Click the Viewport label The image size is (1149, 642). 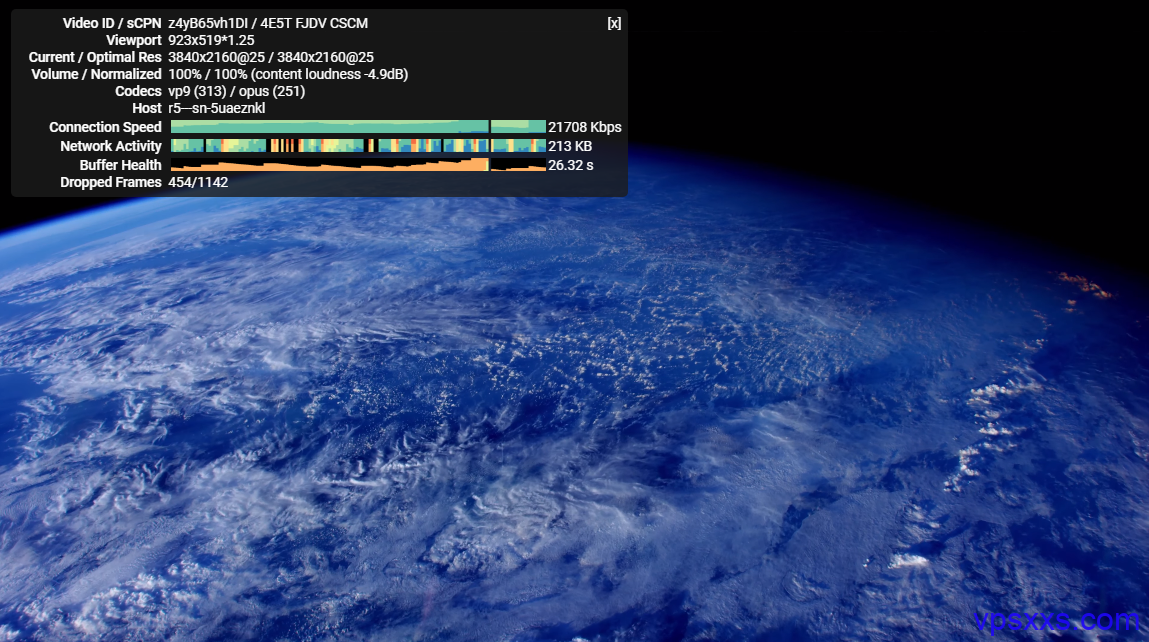[x=134, y=40]
